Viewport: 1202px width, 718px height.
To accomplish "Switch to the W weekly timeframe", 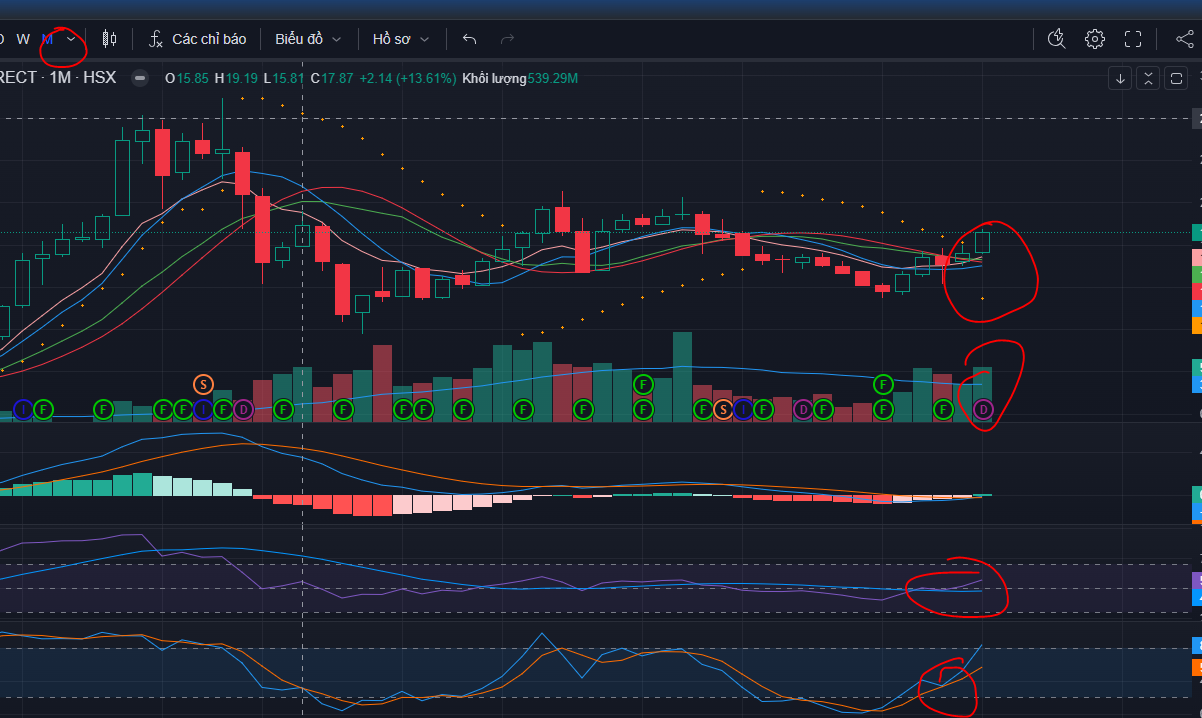I will click(23, 39).
